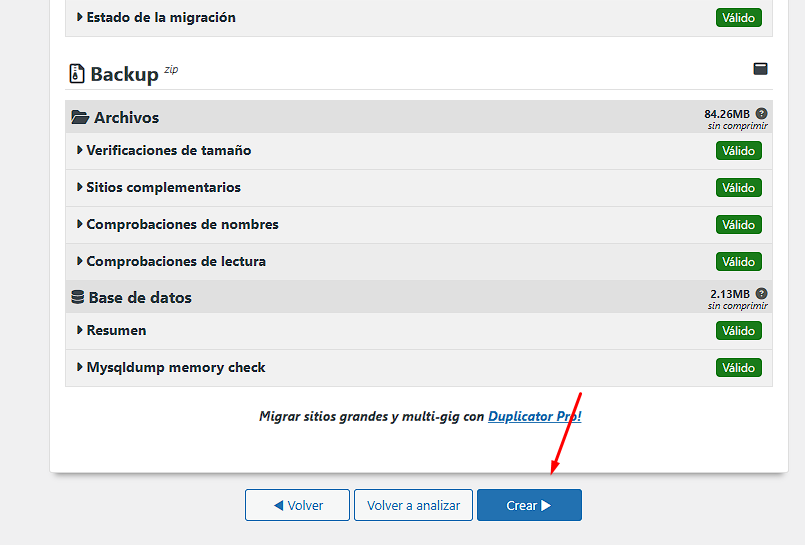This screenshot has height=545, width=805.
Task: Click the Backup zip file icon
Action: click(77, 74)
